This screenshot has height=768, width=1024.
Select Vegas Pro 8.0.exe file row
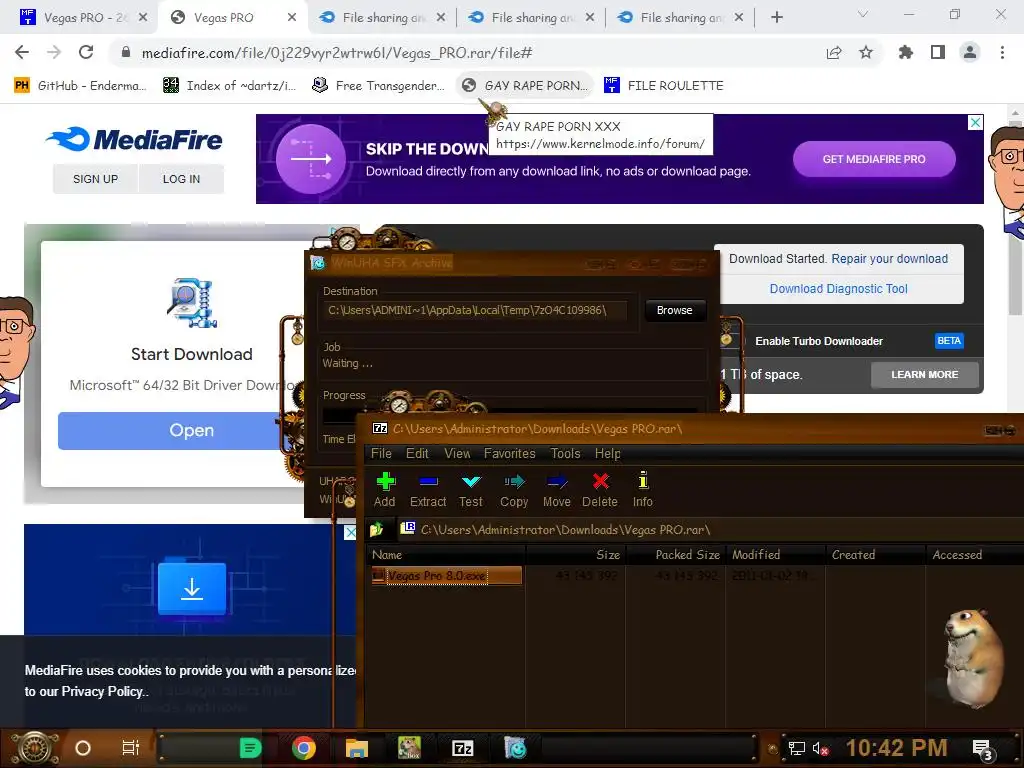(x=447, y=575)
